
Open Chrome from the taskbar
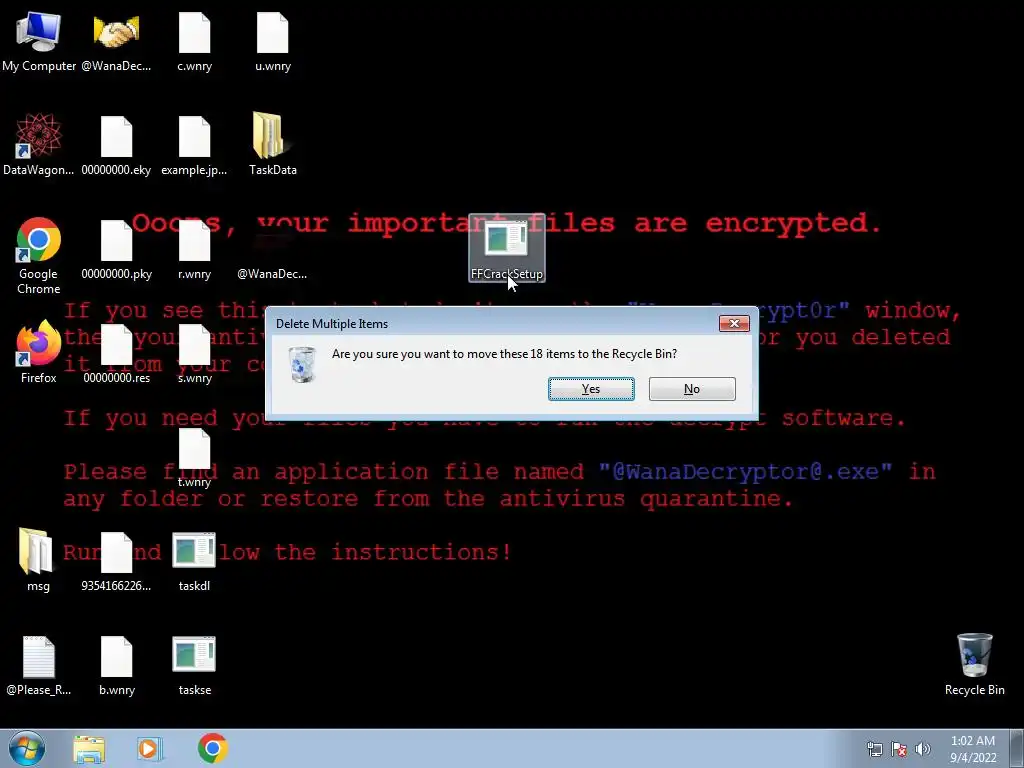point(212,748)
